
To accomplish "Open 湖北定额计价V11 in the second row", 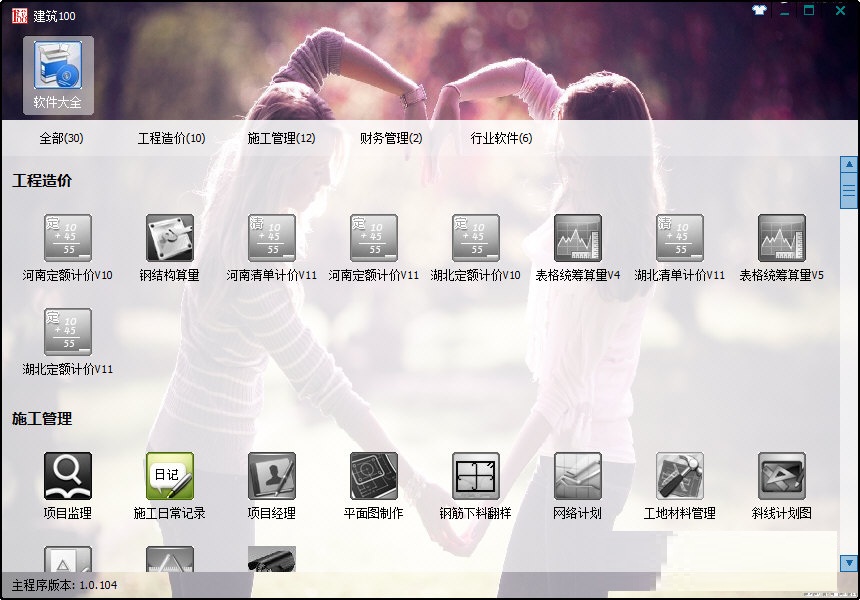I will pos(66,330).
